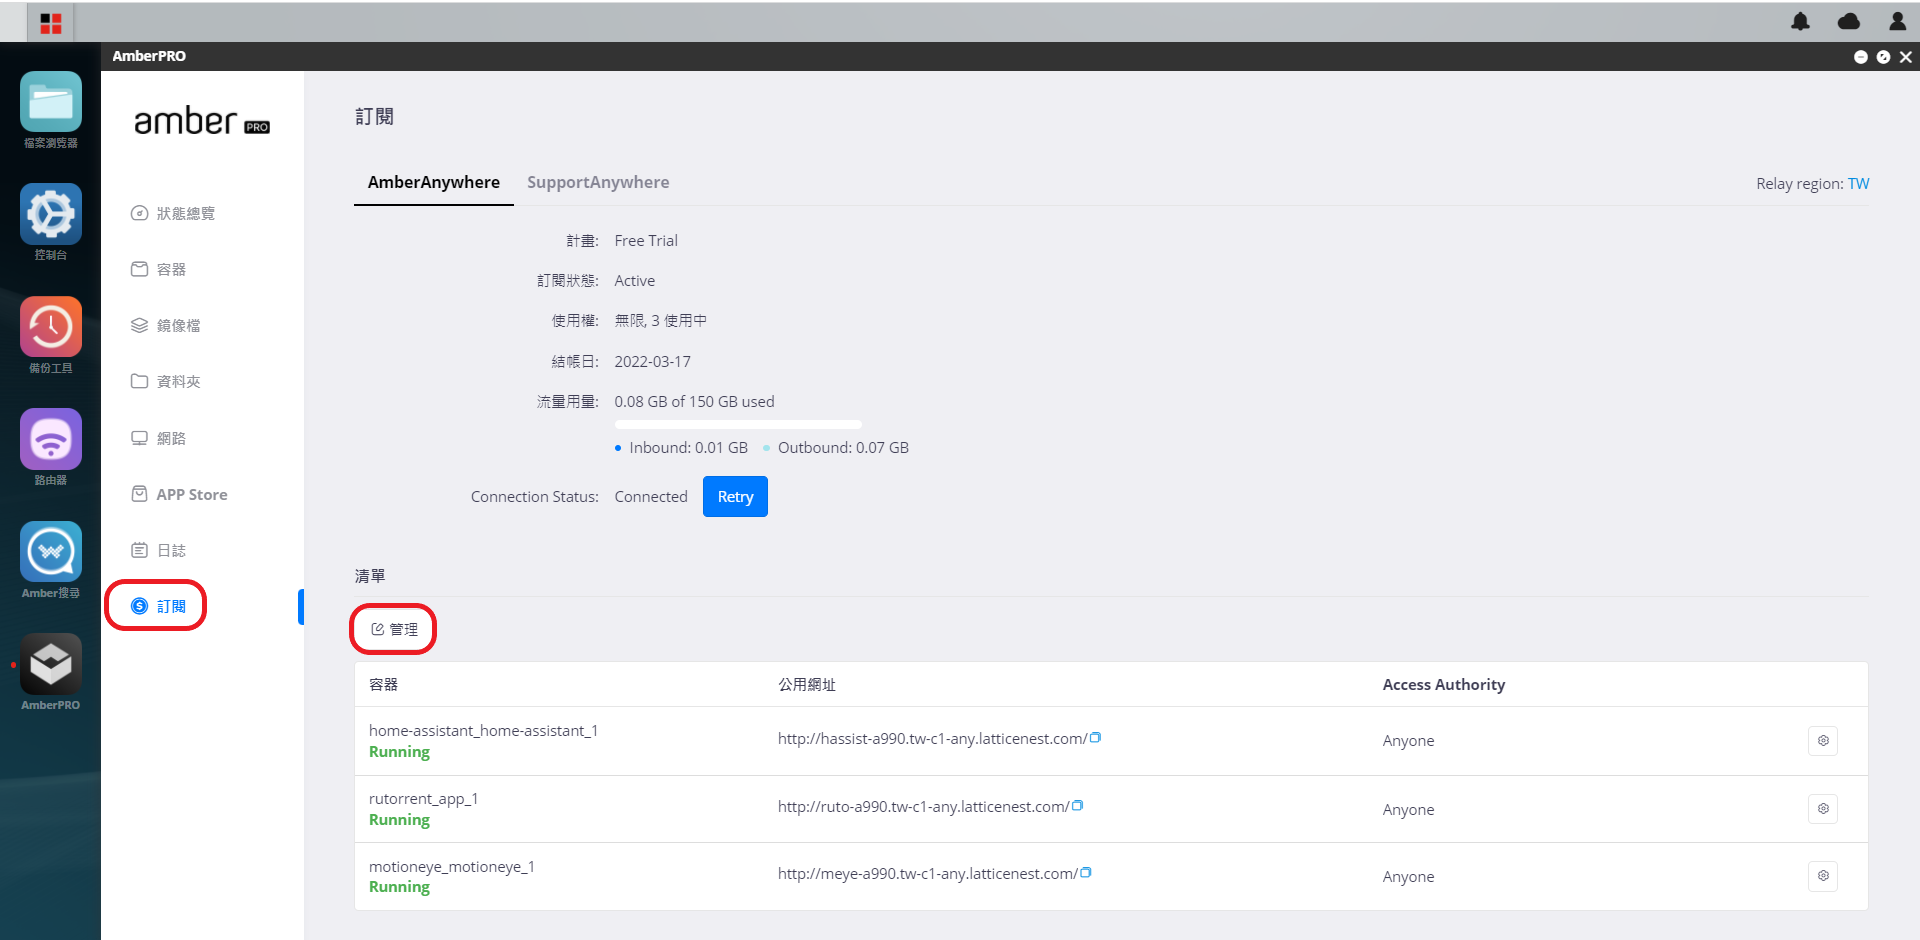Click the Retry connection button
Viewport: 1920px width, 940px height.
(x=735, y=496)
